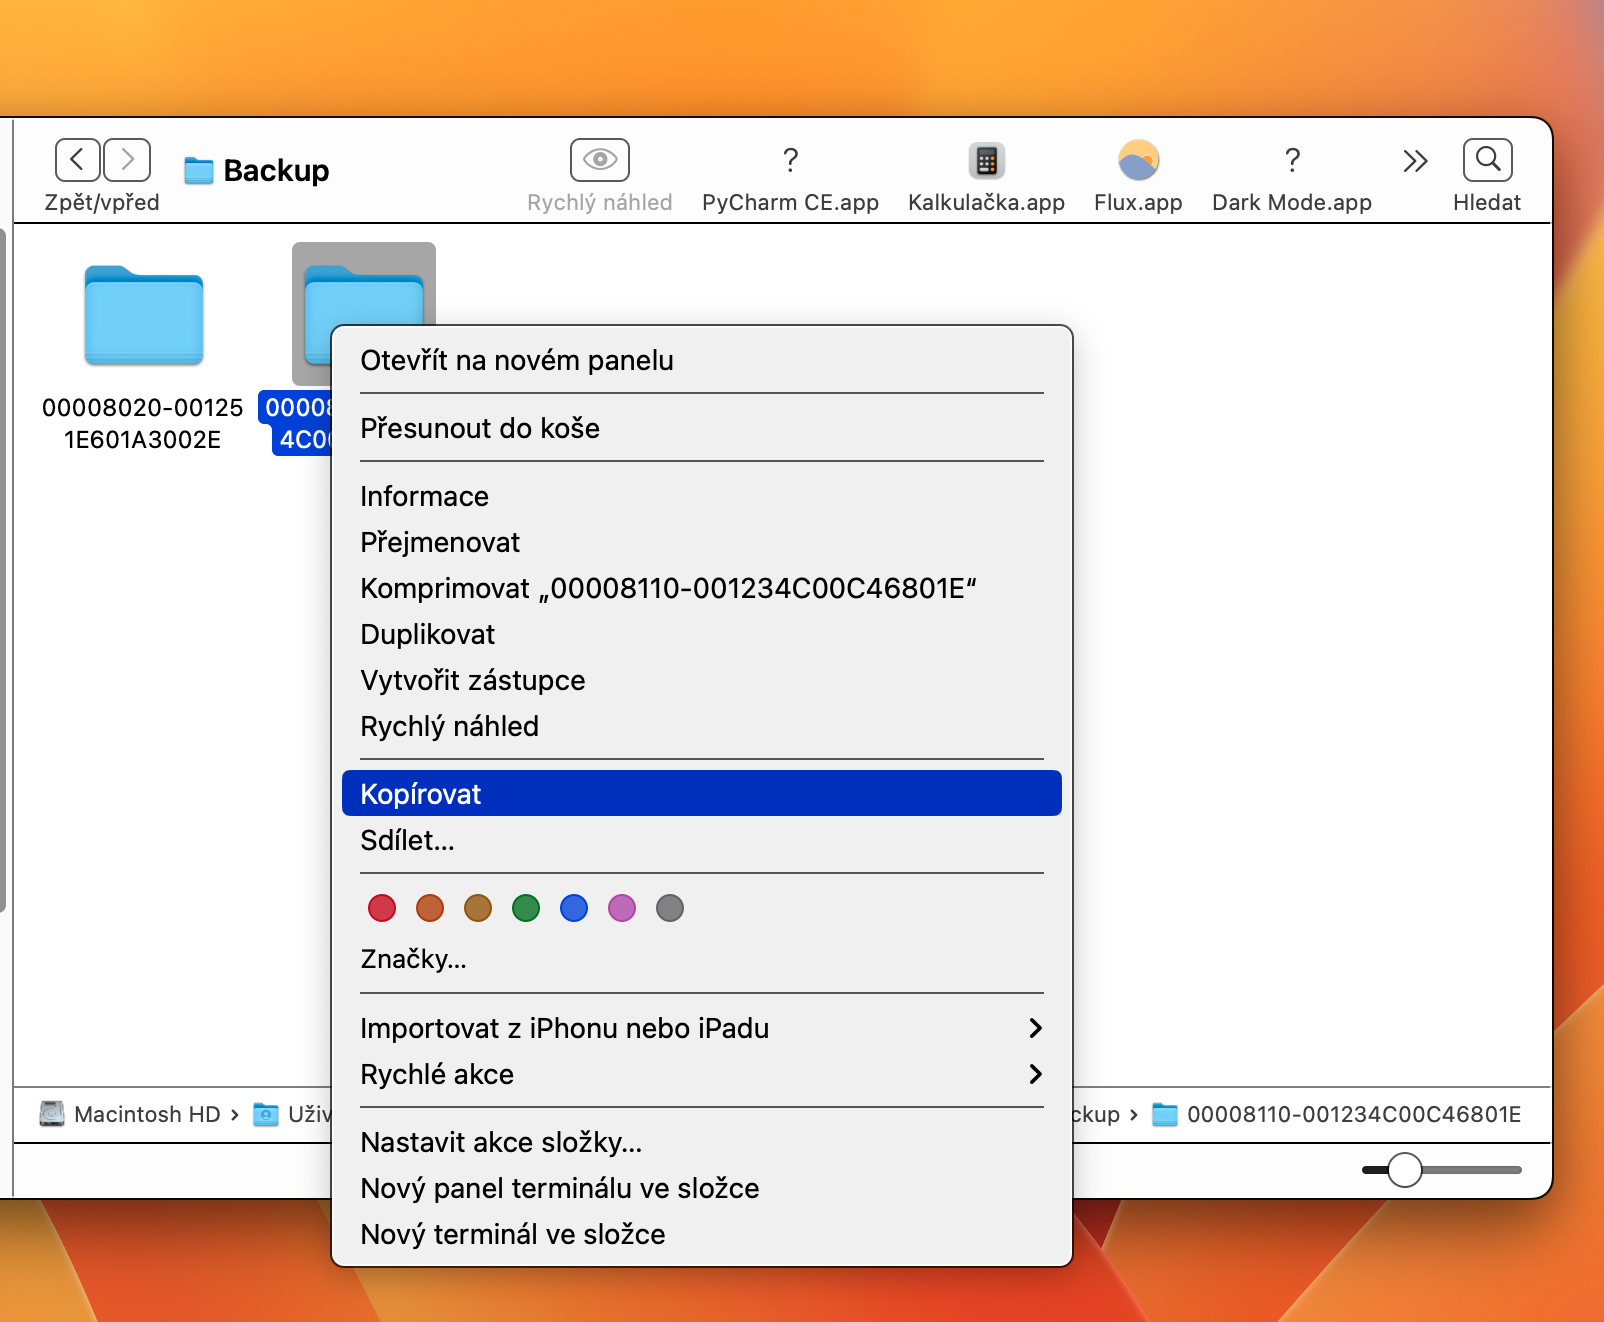Viewport: 1604px width, 1322px height.
Task: Click the Hledat search magnifier icon
Action: tap(1488, 160)
